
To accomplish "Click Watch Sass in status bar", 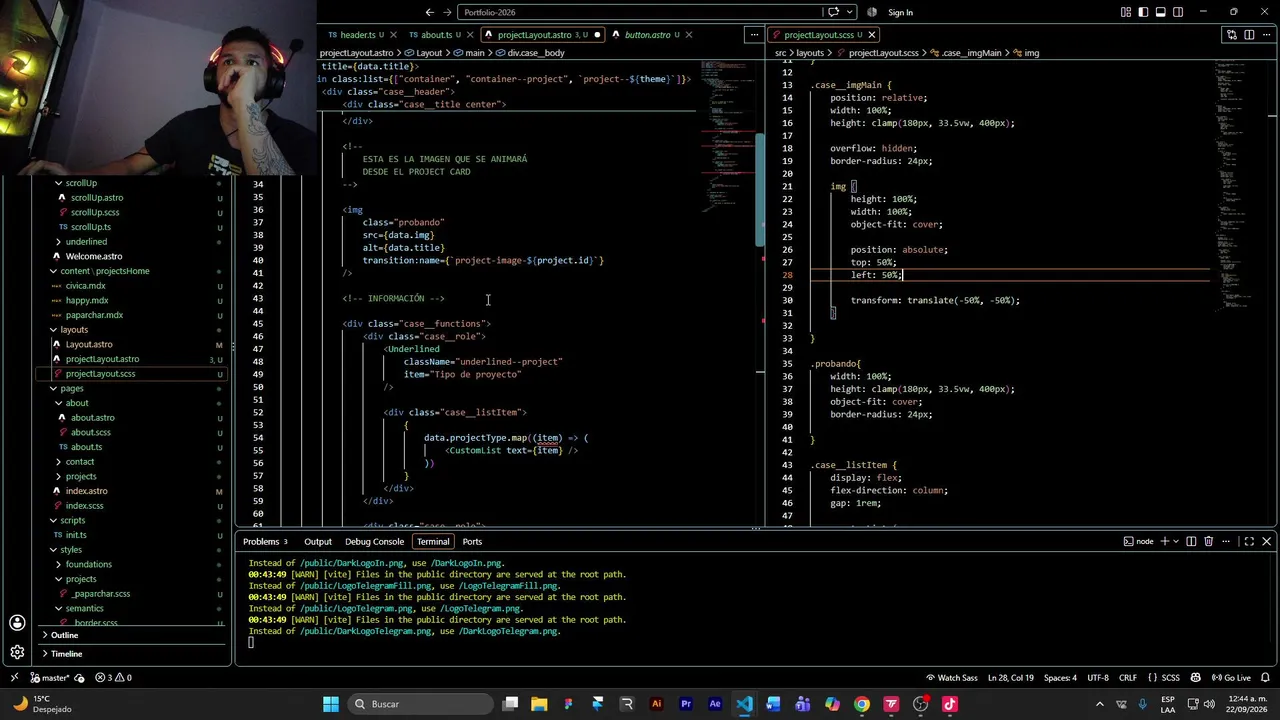I will [950, 677].
